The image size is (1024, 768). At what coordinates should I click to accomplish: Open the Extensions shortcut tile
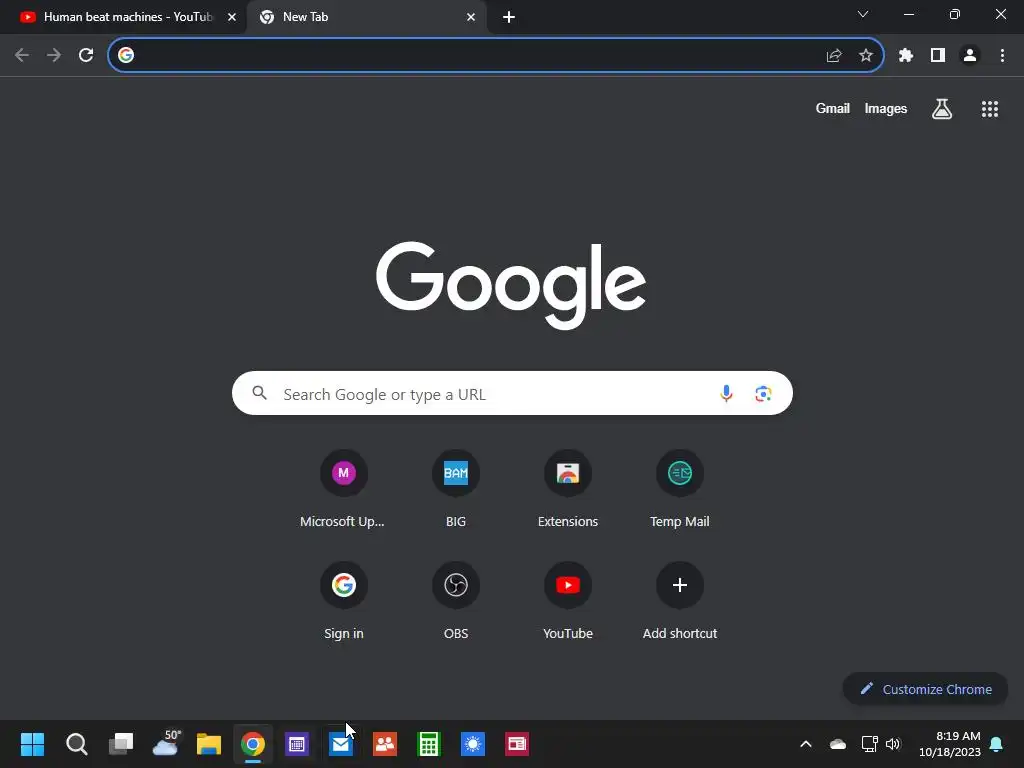coord(568,488)
